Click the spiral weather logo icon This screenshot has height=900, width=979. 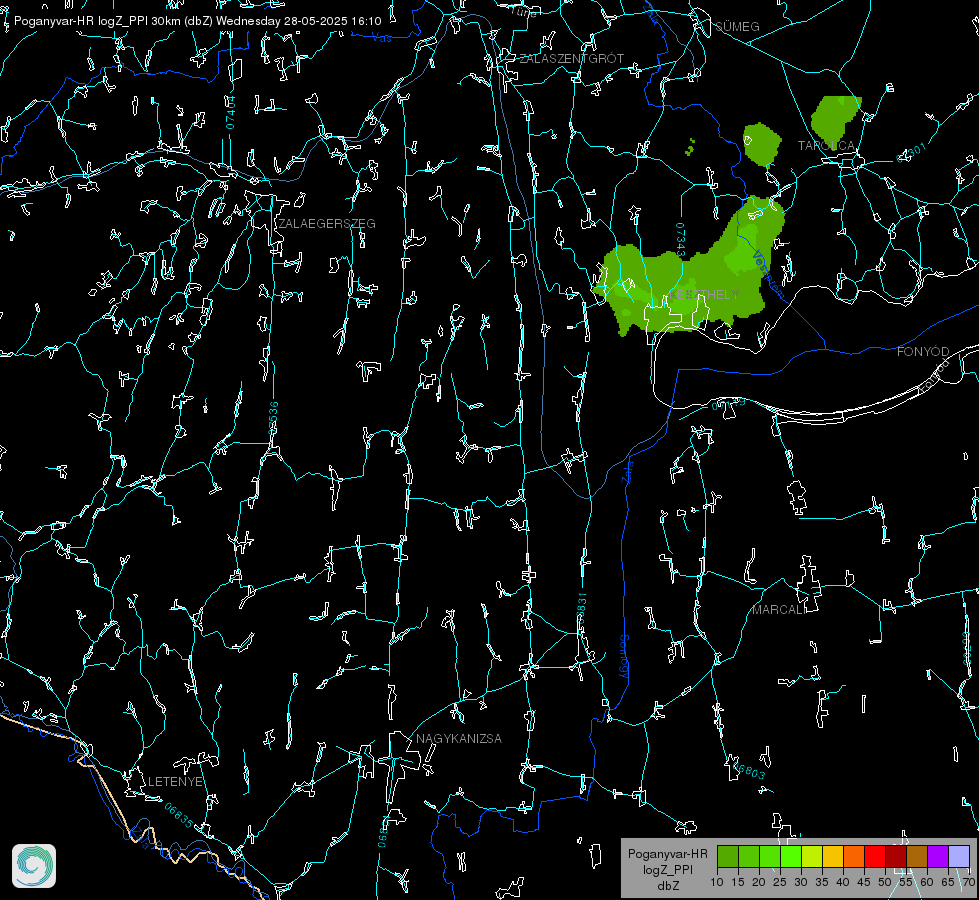[x=34, y=866]
